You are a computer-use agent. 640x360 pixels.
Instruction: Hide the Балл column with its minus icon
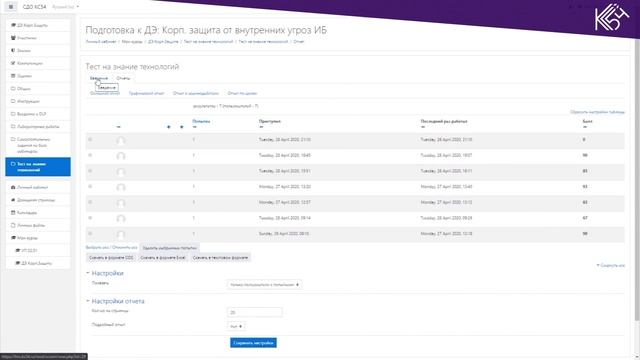585,127
